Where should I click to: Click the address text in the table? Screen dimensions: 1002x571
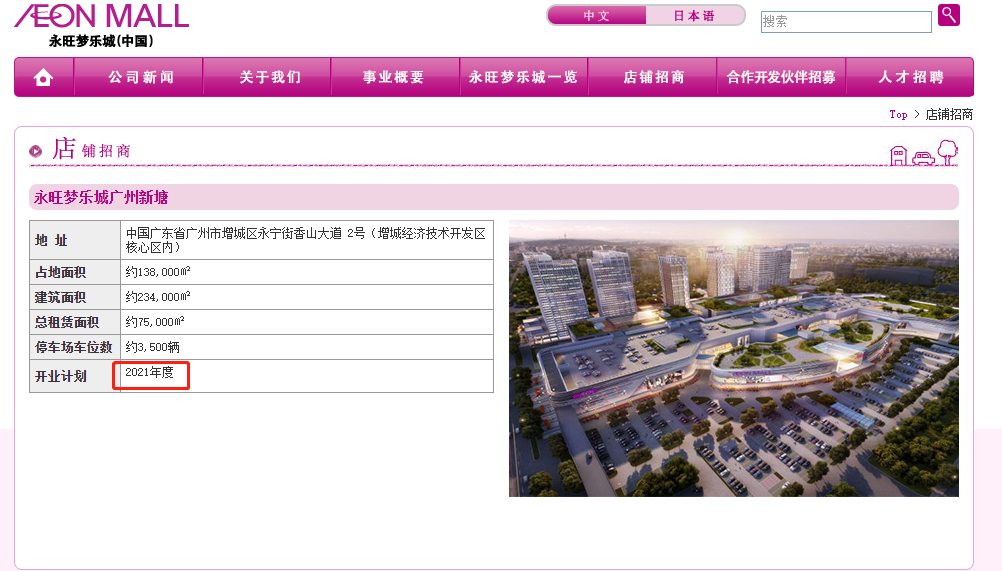click(305, 240)
